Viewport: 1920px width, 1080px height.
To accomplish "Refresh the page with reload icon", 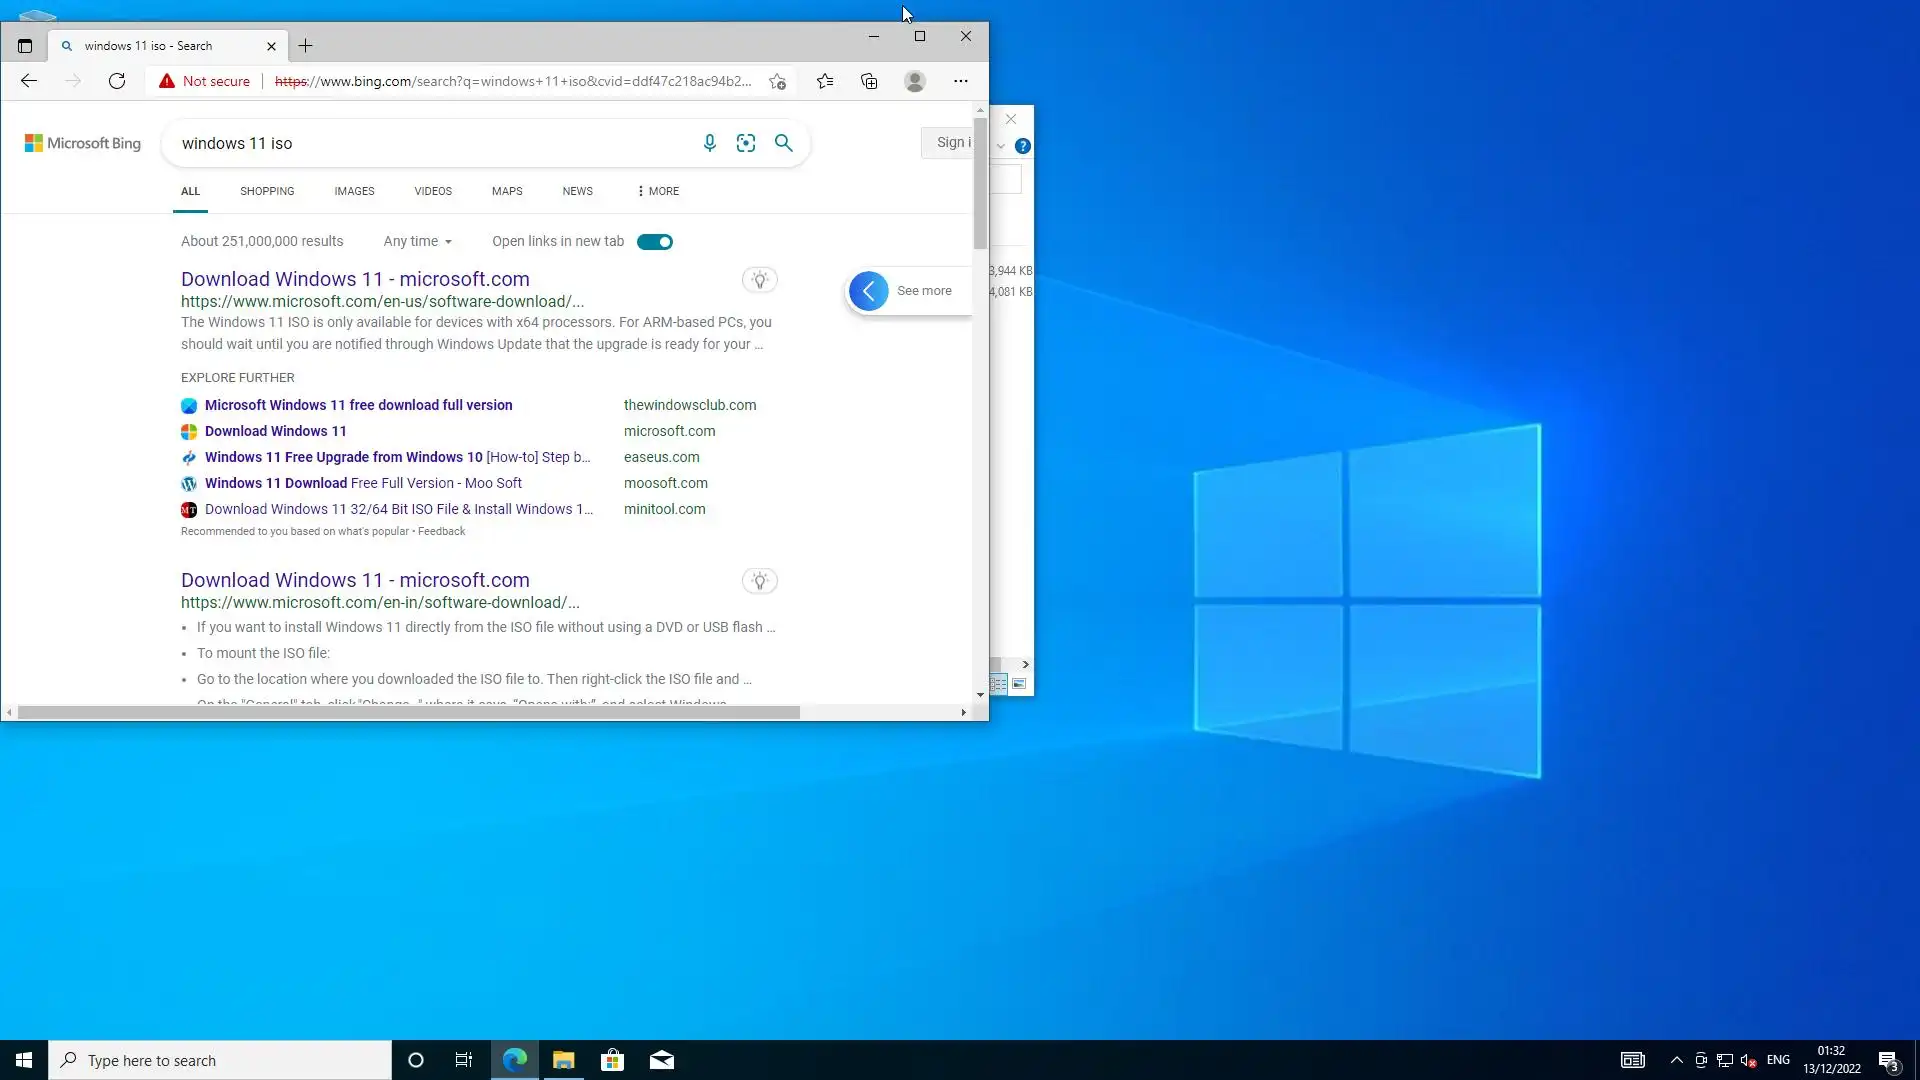I will [x=117, y=81].
